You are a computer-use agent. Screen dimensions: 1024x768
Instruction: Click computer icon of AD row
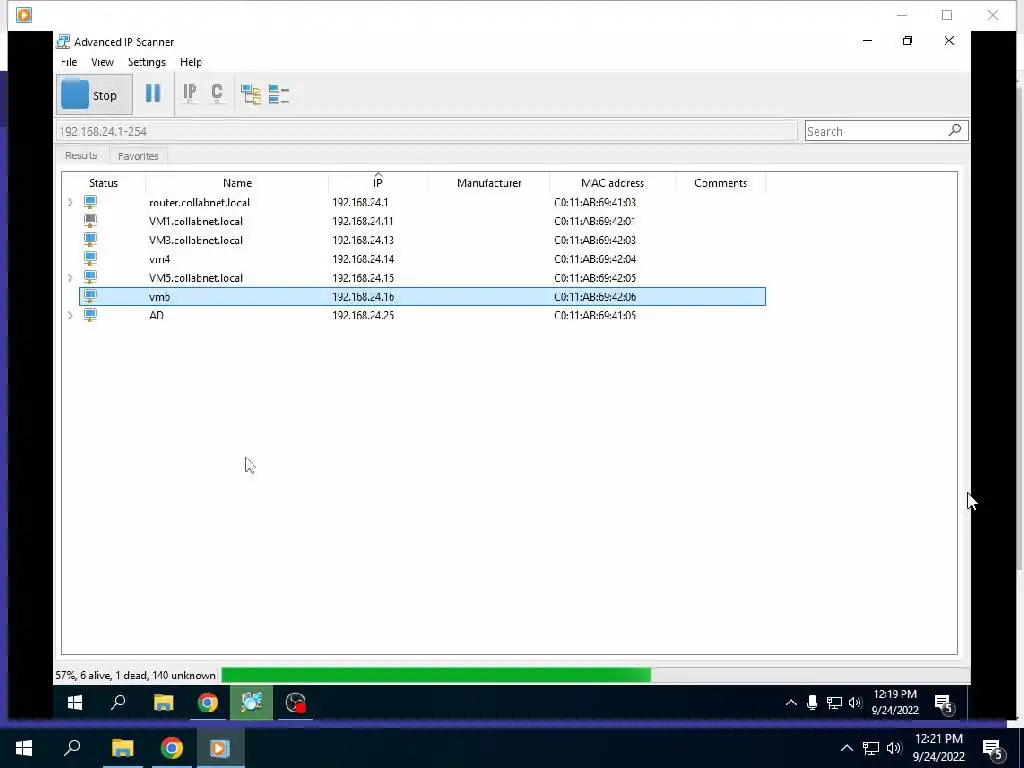tap(90, 315)
